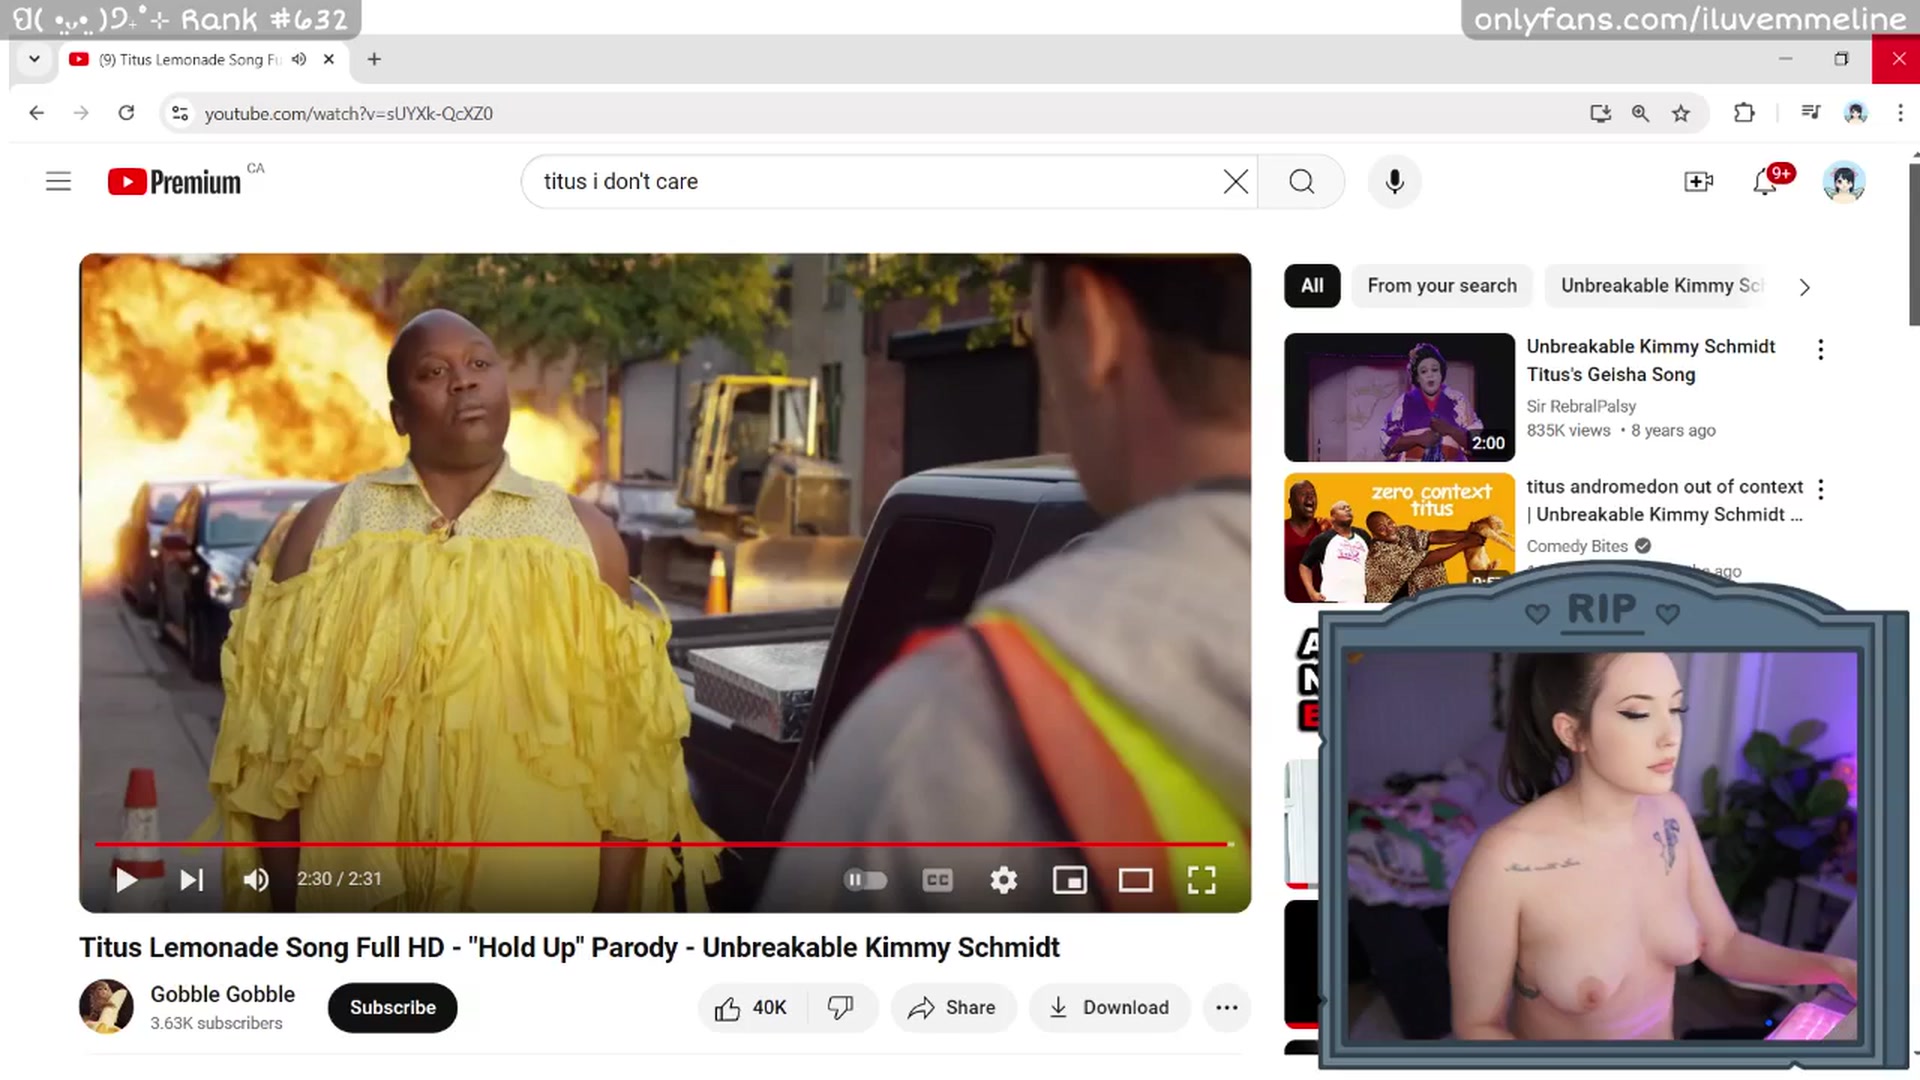Viewport: 1920px width, 1080px height.
Task: Open titus andromedon out of context title
Action: (x=1665, y=500)
